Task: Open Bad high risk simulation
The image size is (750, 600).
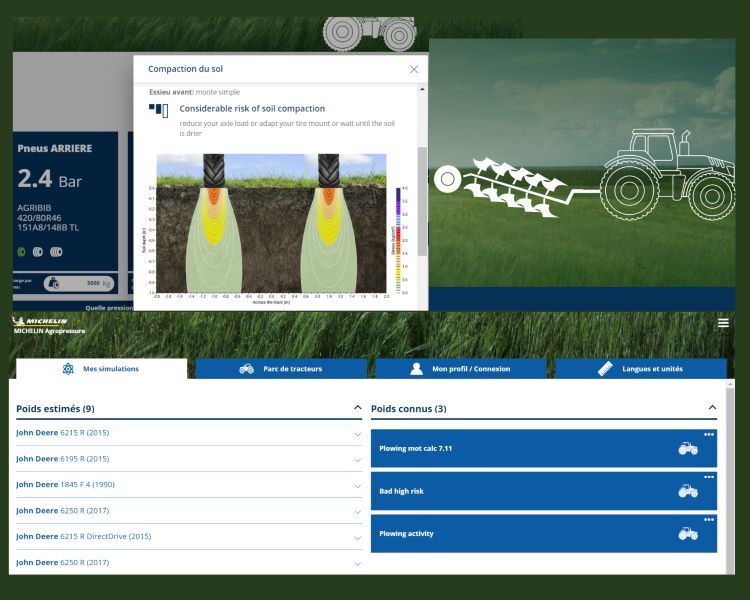Action: 544,491
